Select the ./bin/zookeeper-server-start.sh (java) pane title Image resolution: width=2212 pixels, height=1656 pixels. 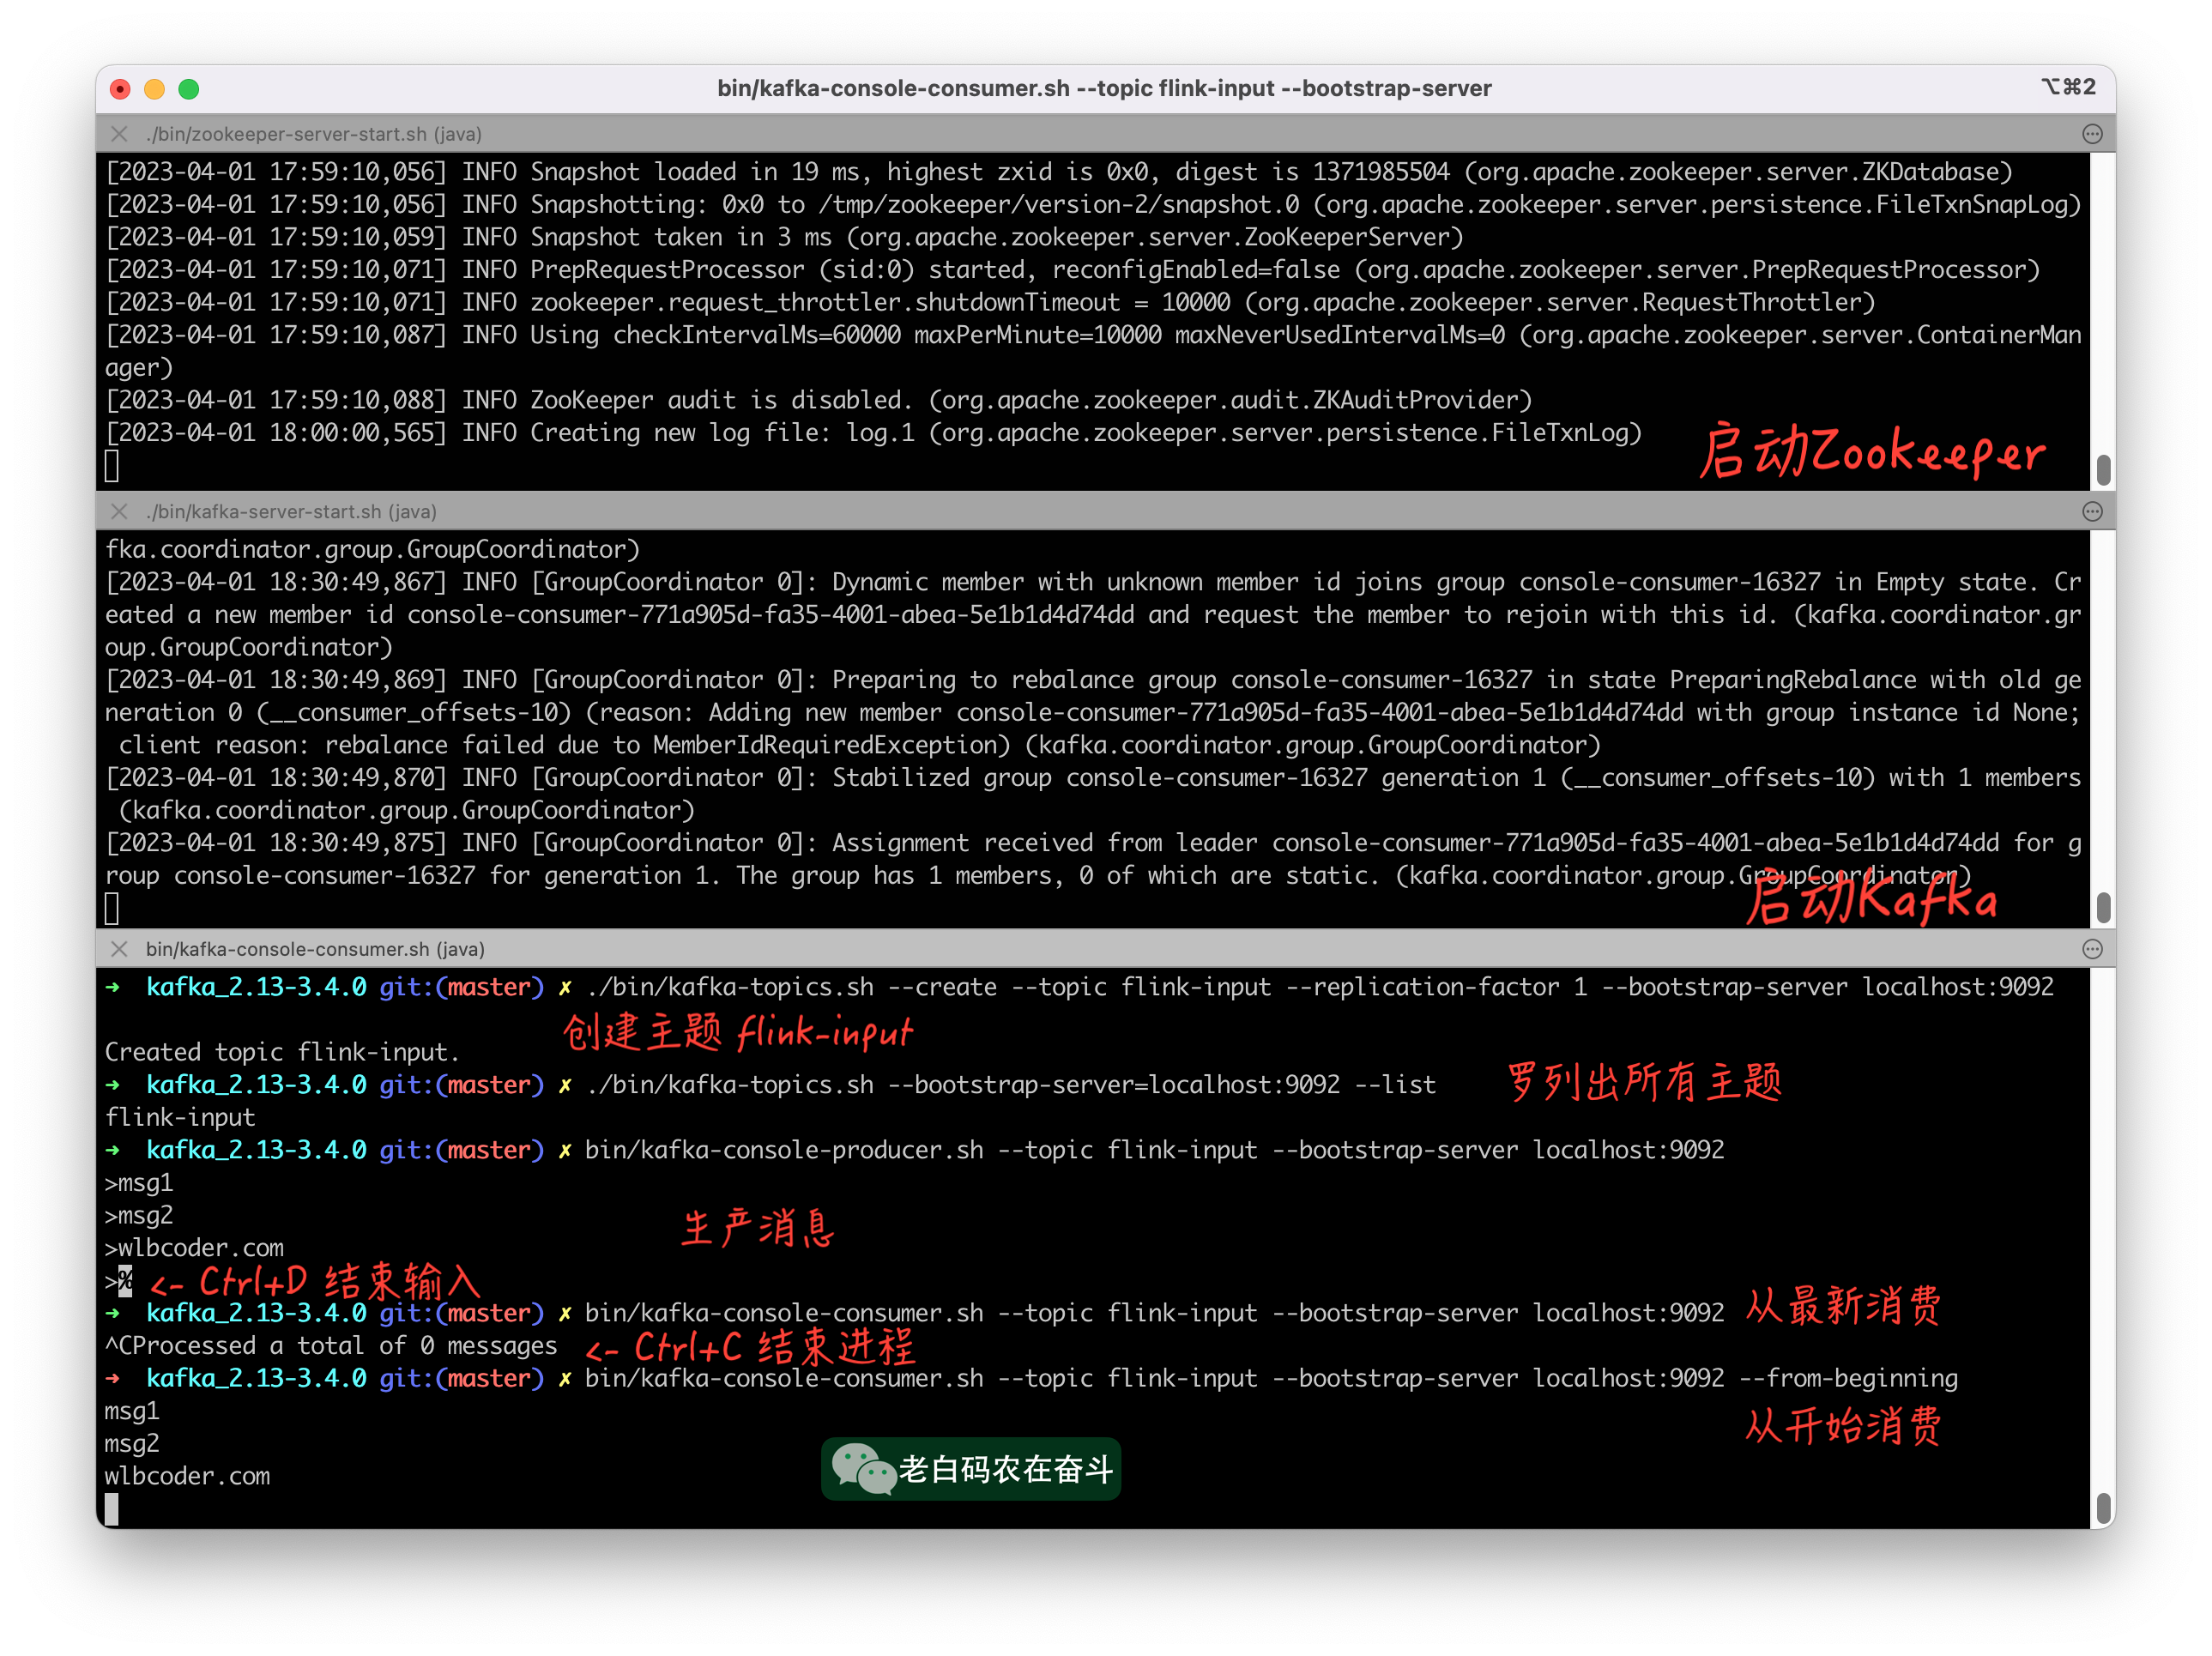pos(314,134)
